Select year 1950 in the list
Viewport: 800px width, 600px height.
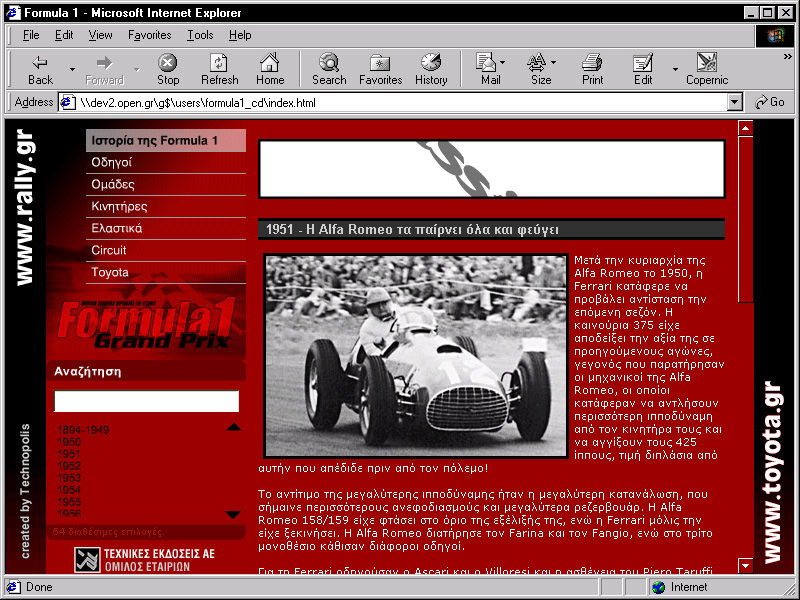[x=69, y=442]
